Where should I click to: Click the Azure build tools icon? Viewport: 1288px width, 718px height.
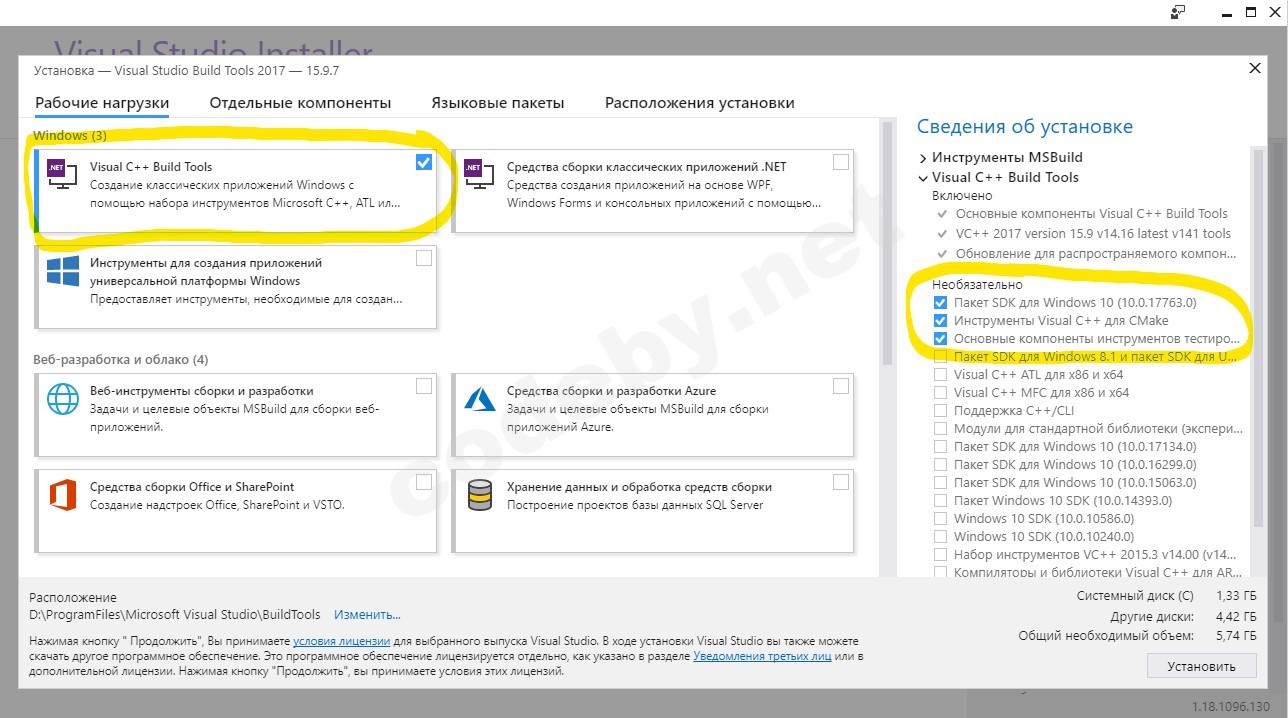point(479,399)
